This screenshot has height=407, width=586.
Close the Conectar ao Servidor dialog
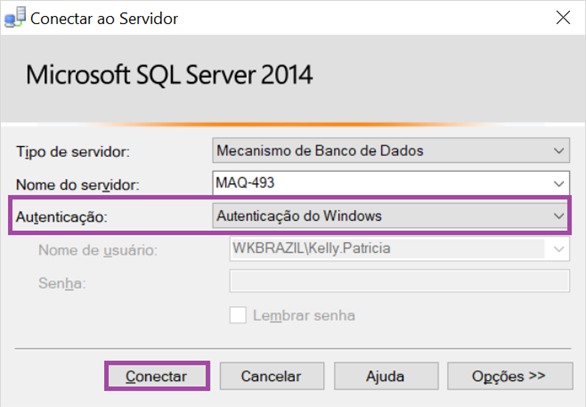[x=563, y=18]
